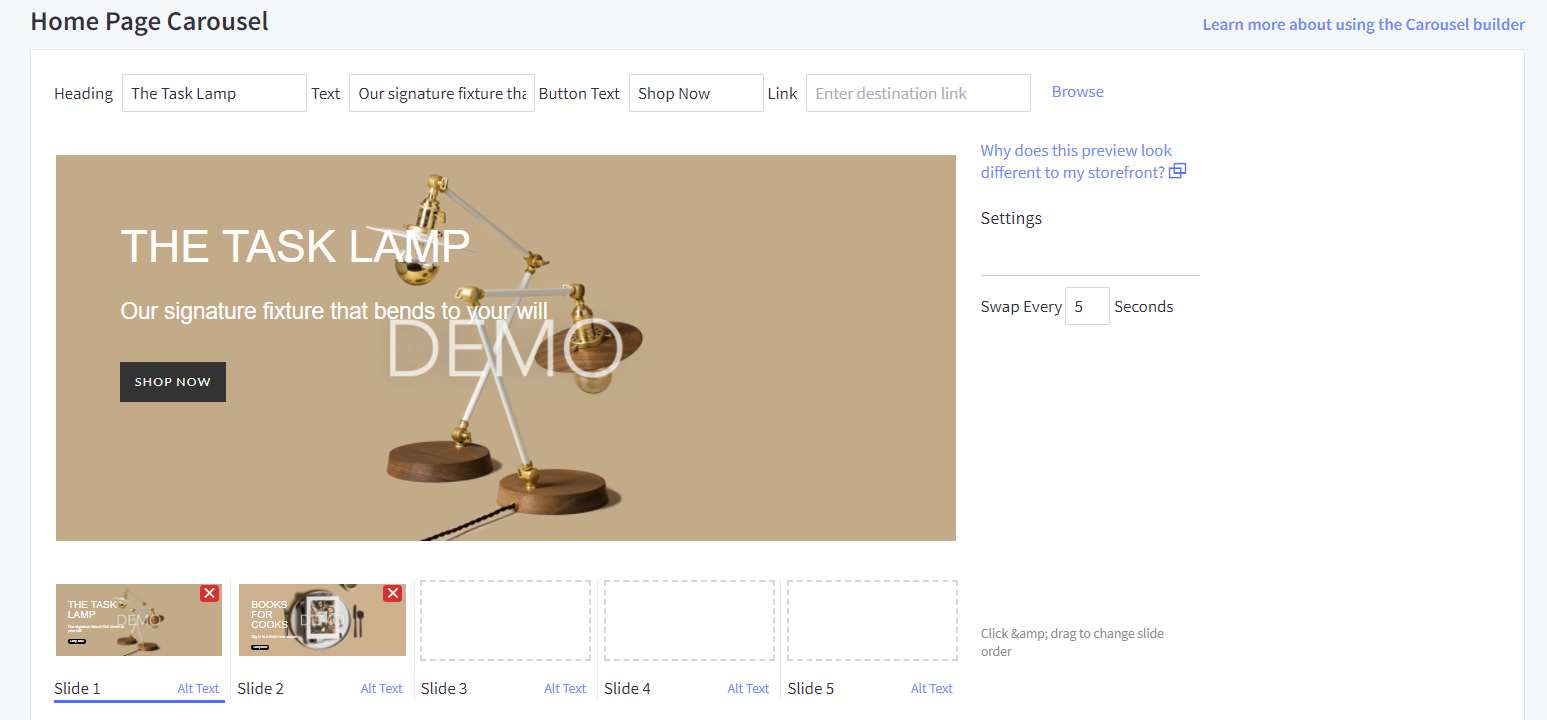Click the empty Slide 3 placeholder
Image resolution: width=1547 pixels, height=720 pixels.
[x=505, y=620]
